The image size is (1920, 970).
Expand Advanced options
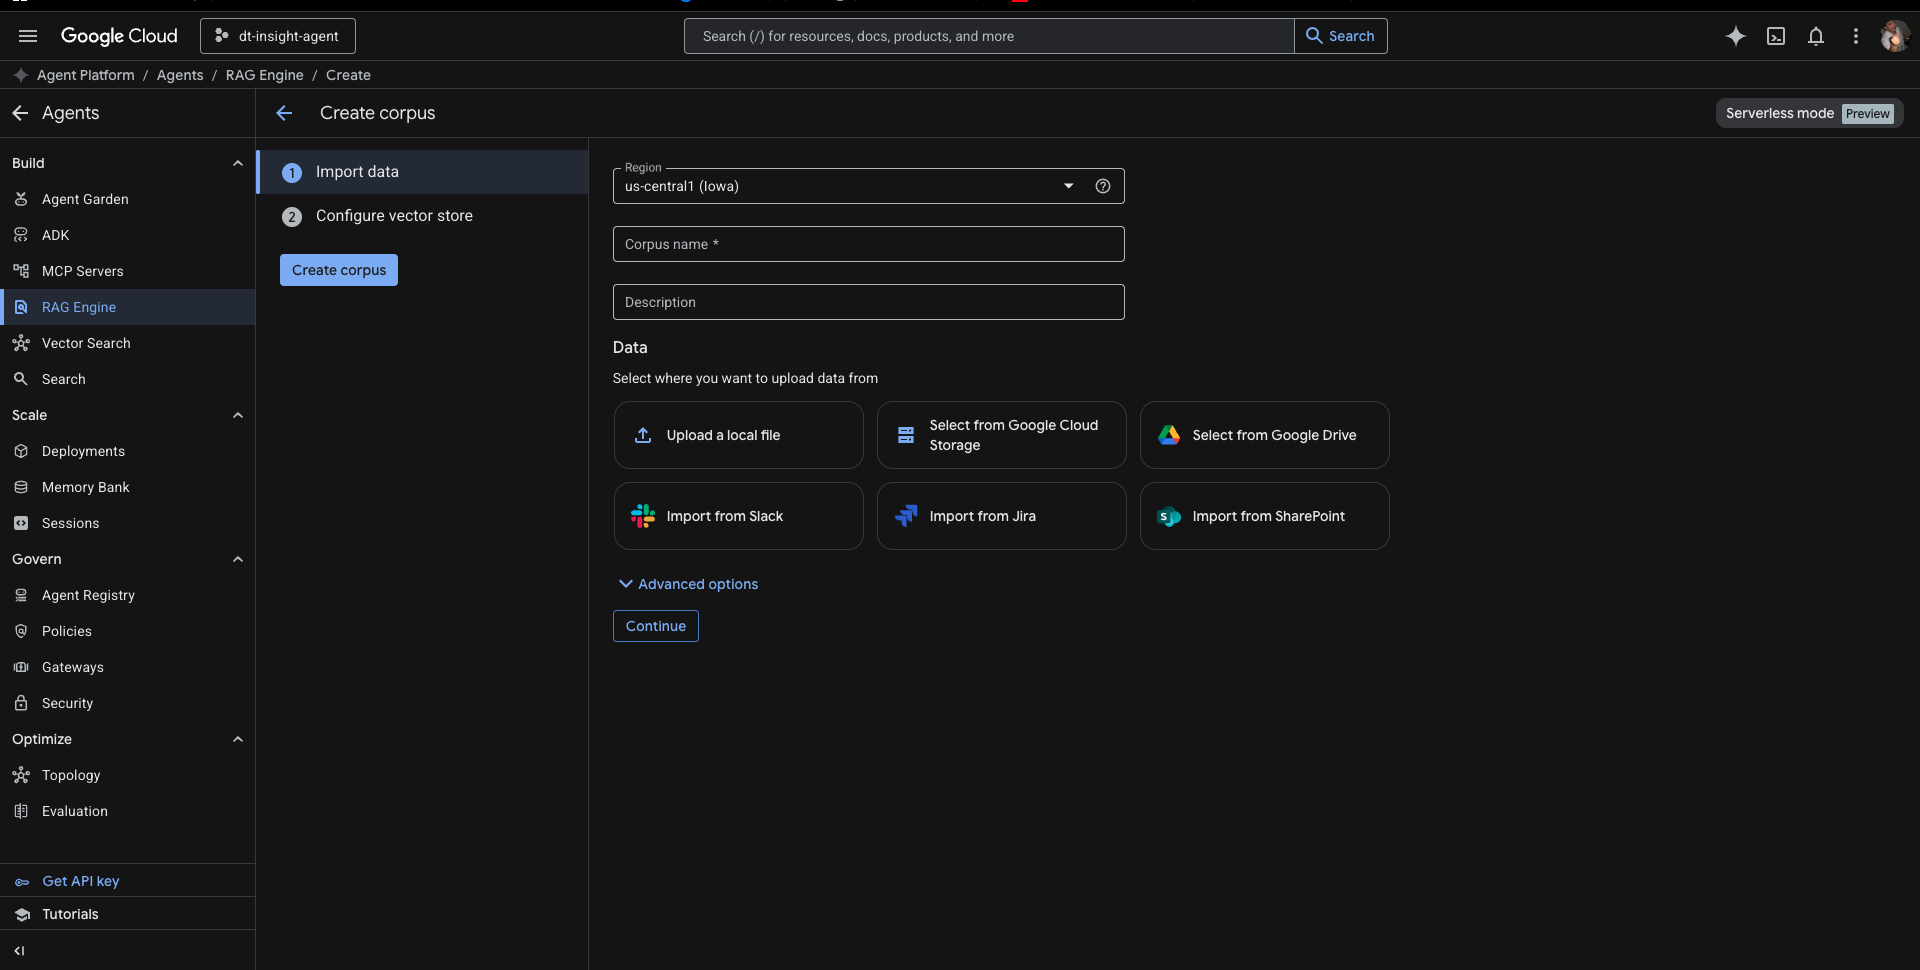tap(688, 584)
